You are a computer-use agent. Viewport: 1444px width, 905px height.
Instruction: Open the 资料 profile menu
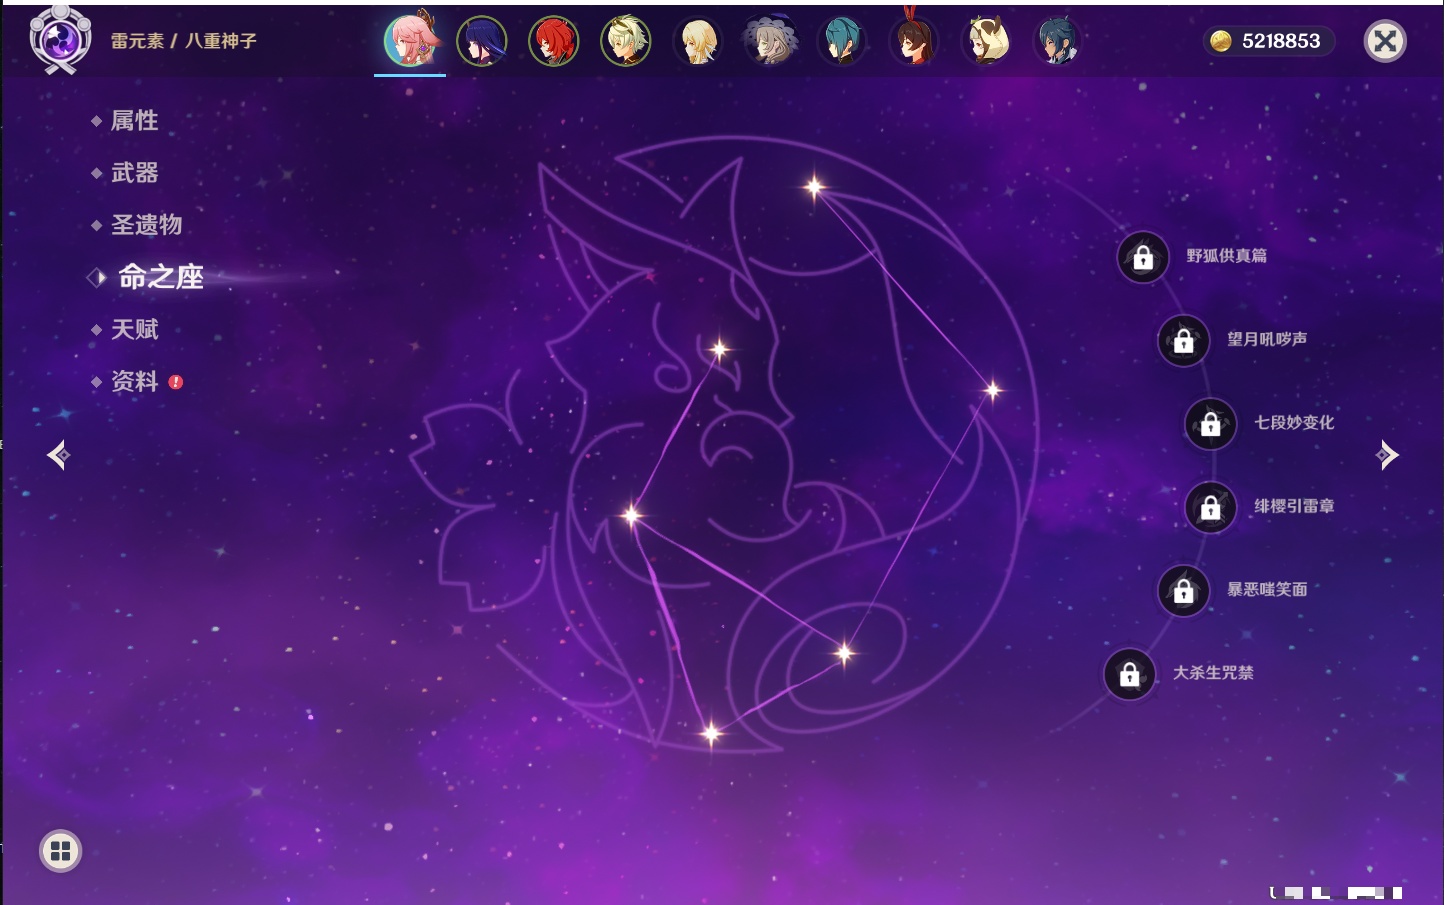(134, 381)
